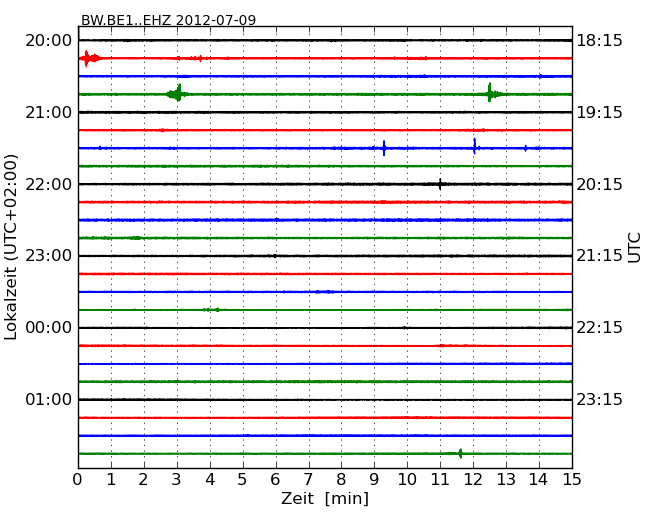Screen dimensions: 650x520
Task: Select the 21:15 UTC tick label
Action: pyautogui.click(x=599, y=256)
